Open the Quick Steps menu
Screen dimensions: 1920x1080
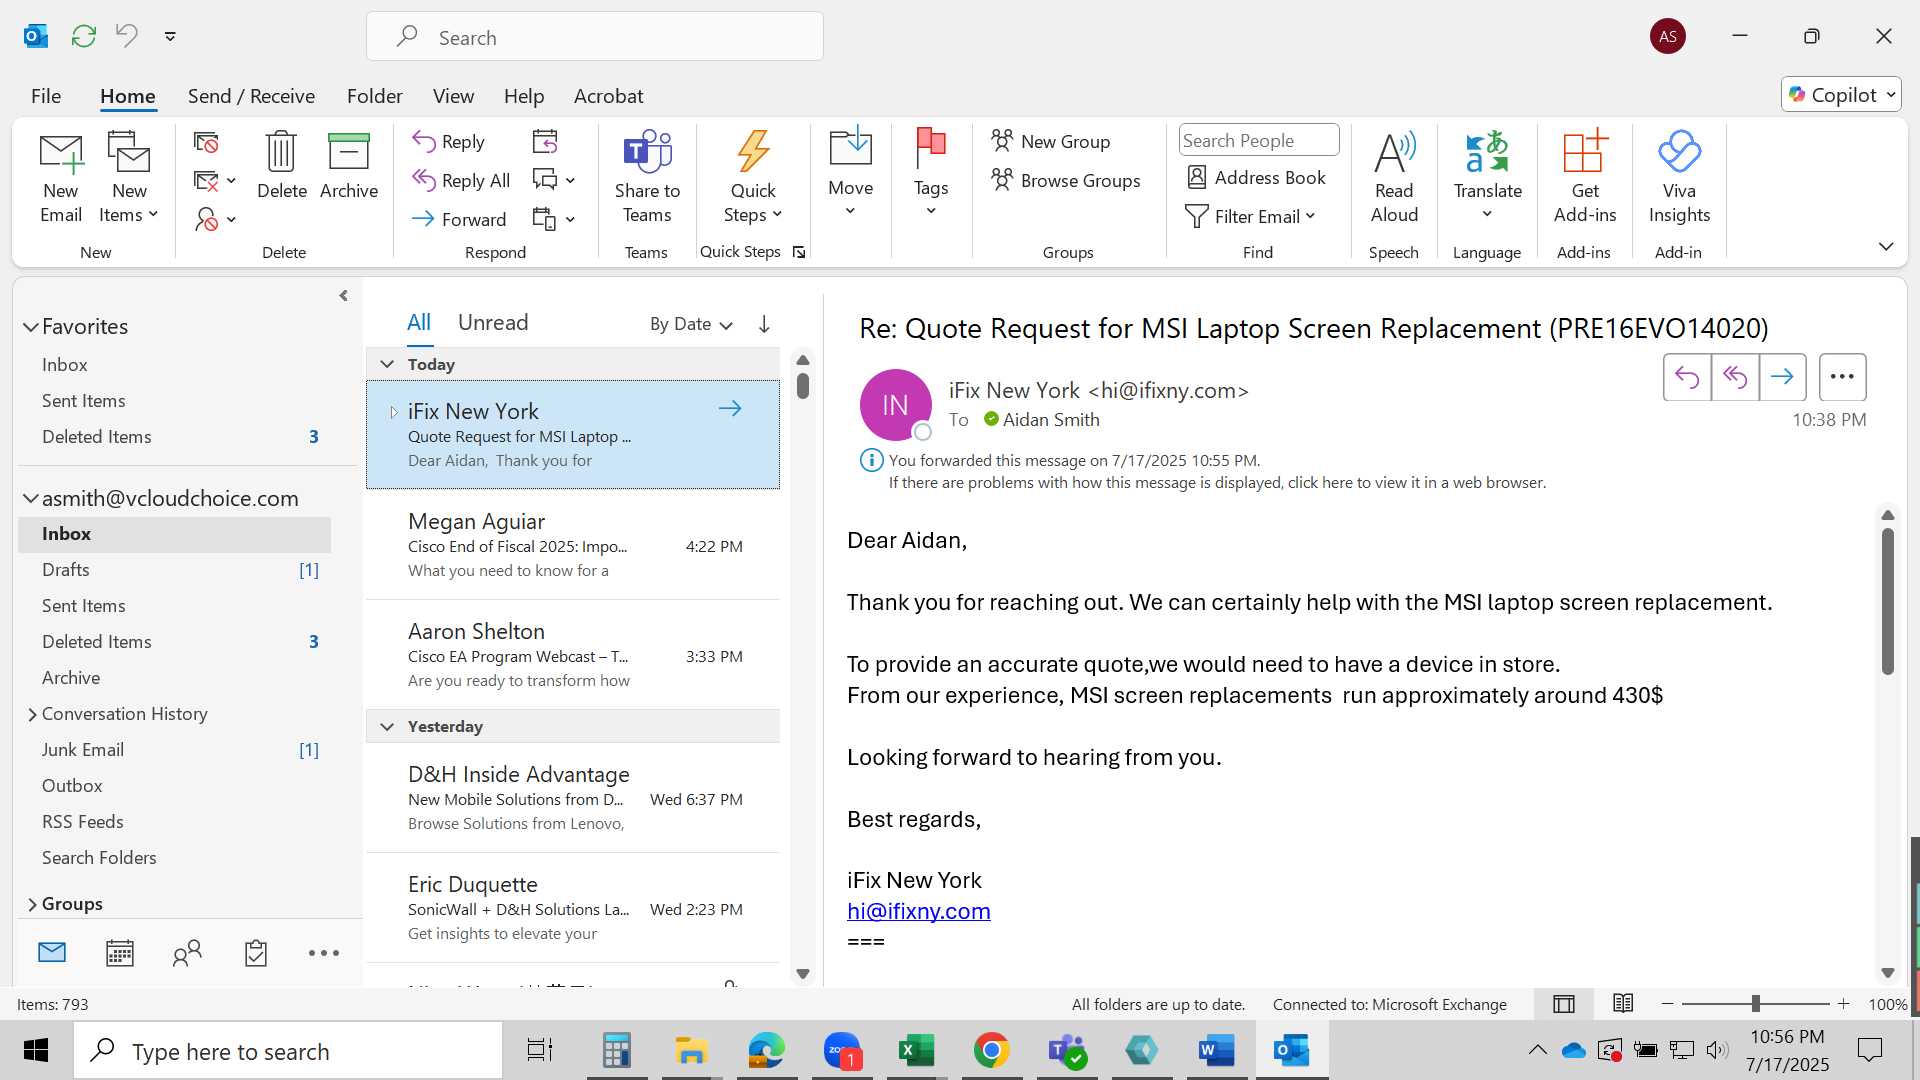pos(753,178)
